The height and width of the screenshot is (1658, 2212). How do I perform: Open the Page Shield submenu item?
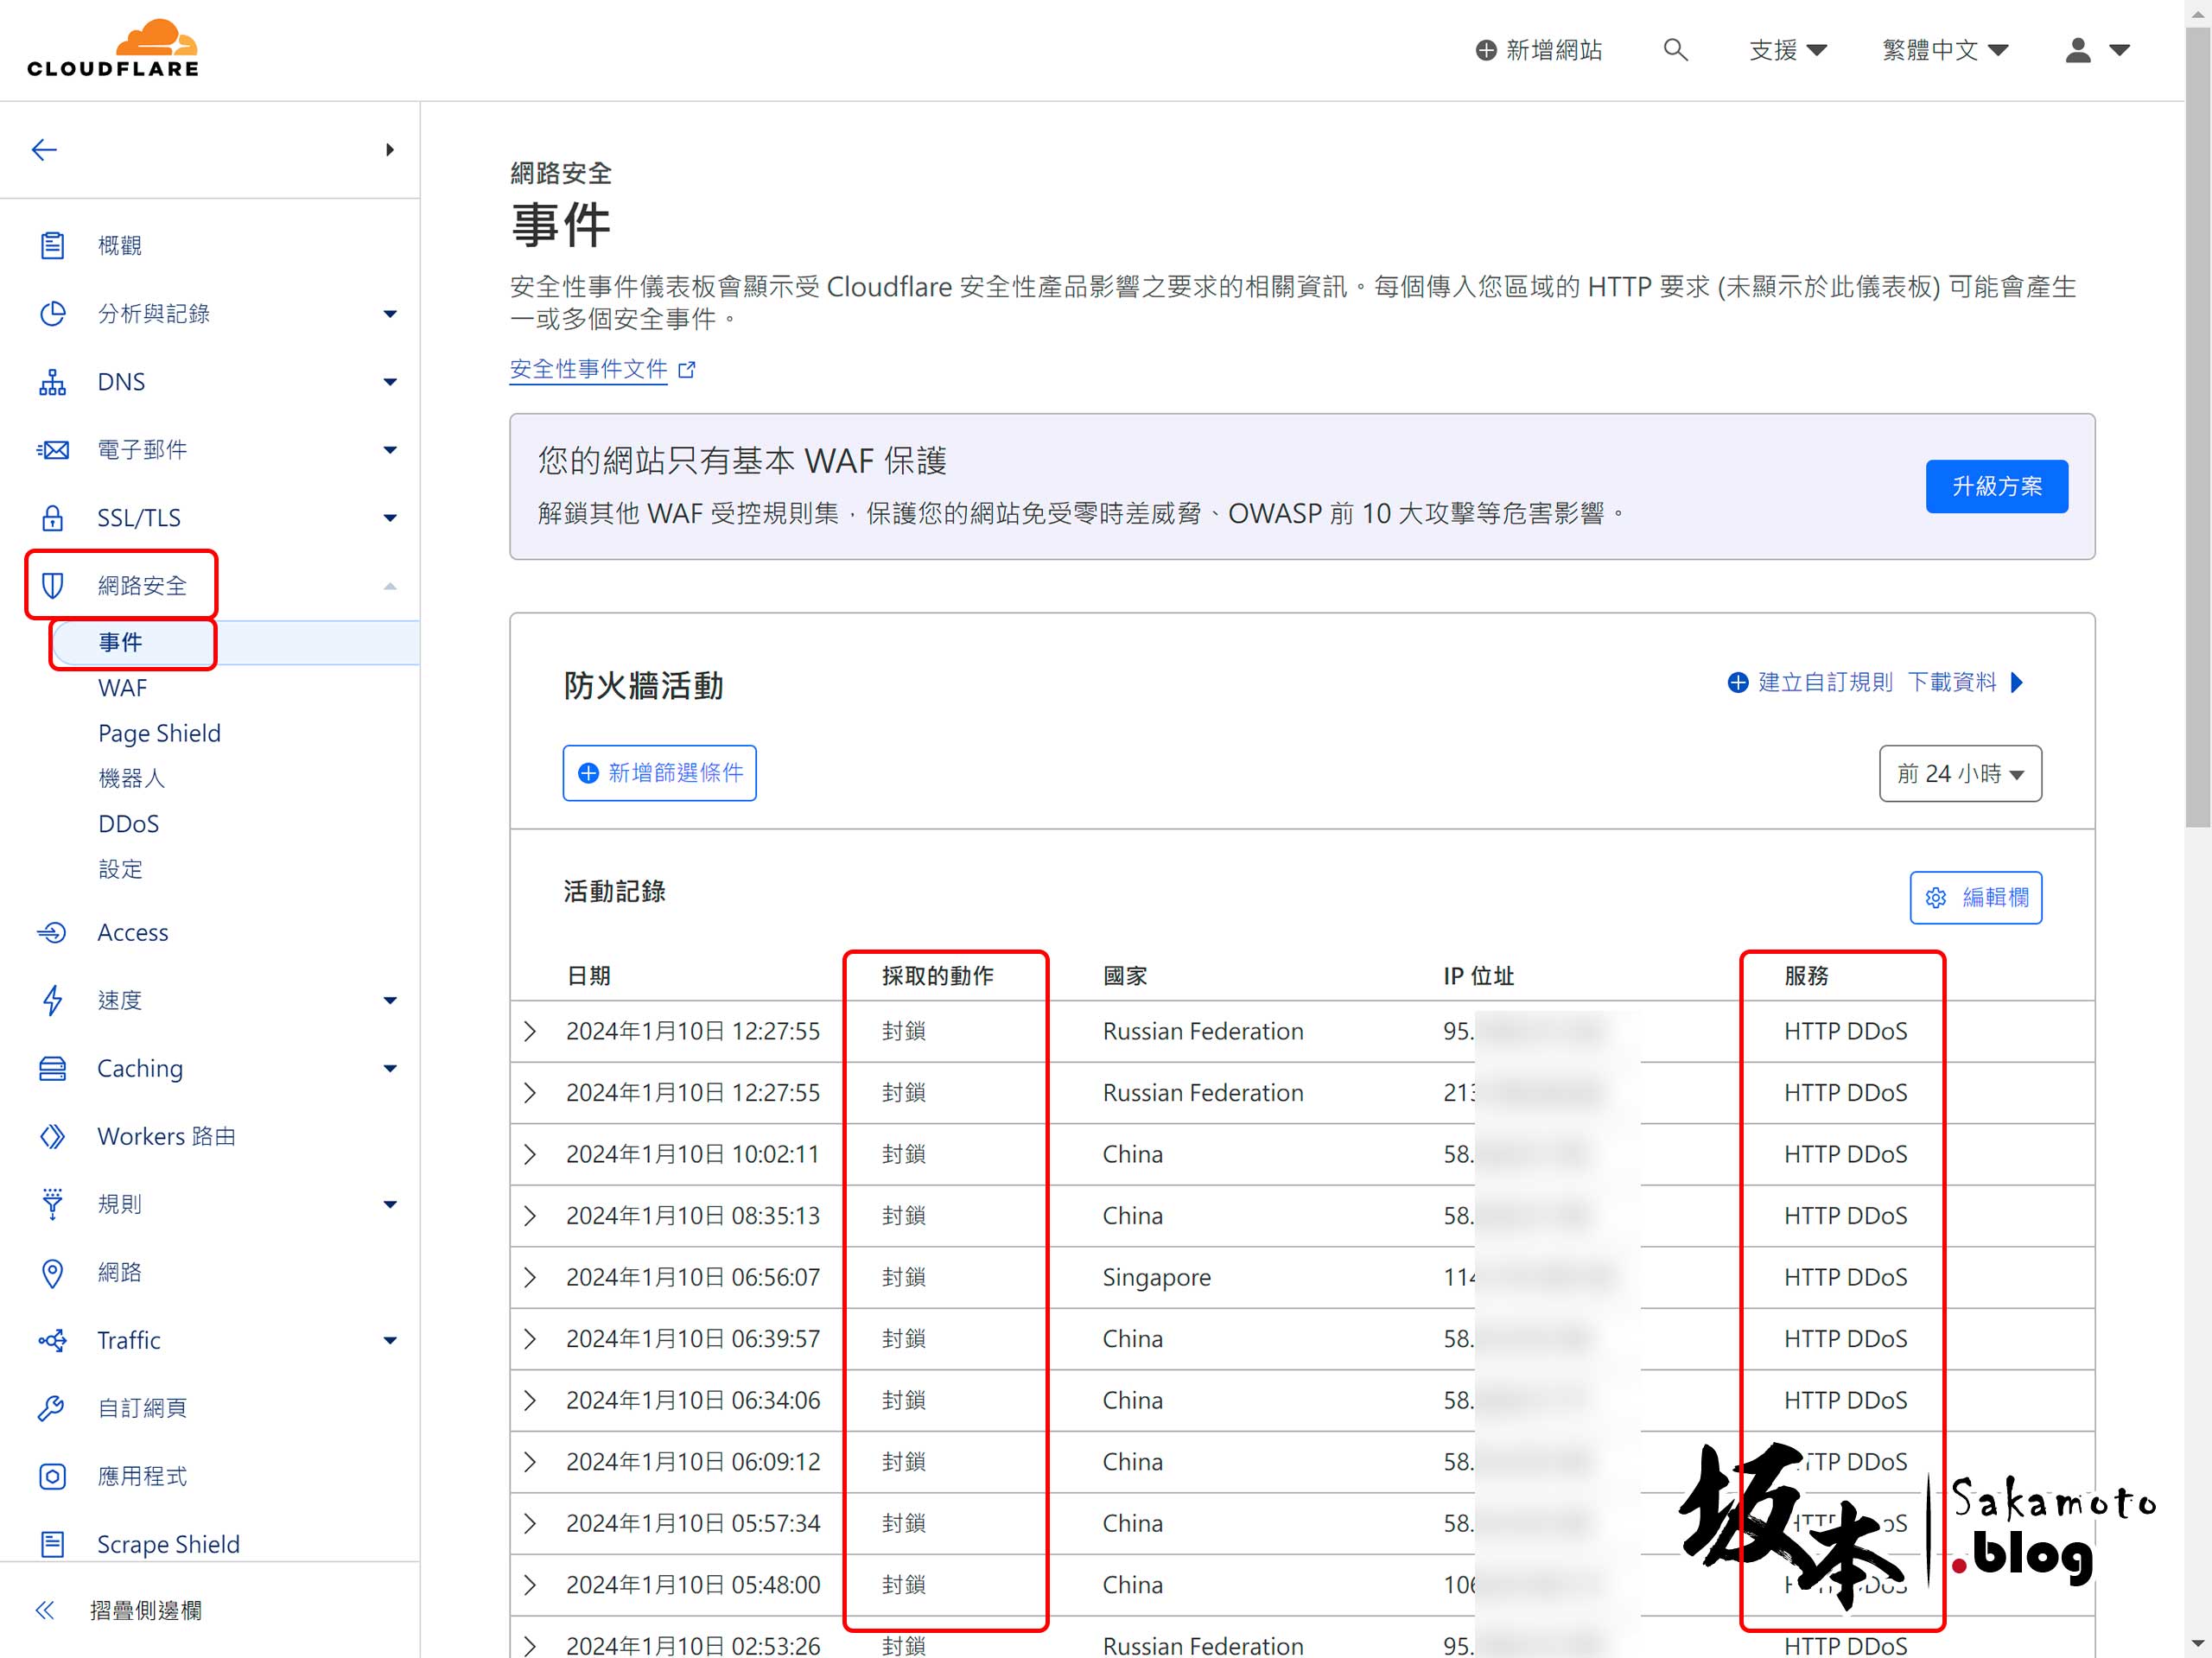click(159, 733)
